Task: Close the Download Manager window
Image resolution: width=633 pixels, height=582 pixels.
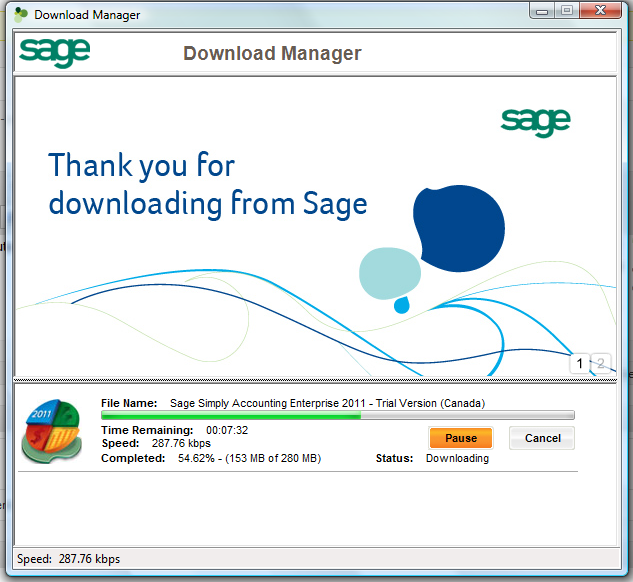Action: click(600, 10)
